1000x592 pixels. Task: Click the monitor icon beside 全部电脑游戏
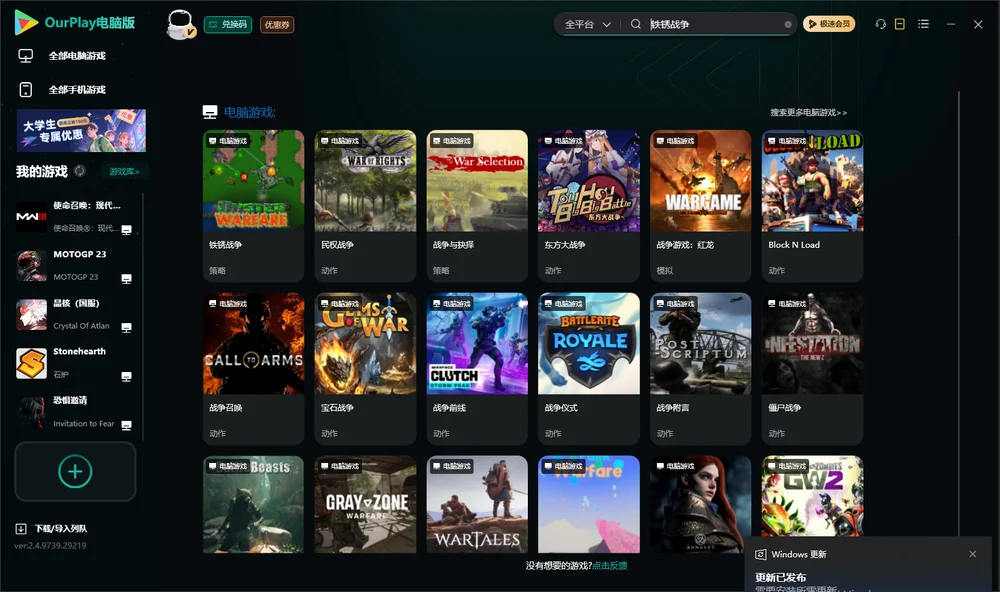[26, 56]
